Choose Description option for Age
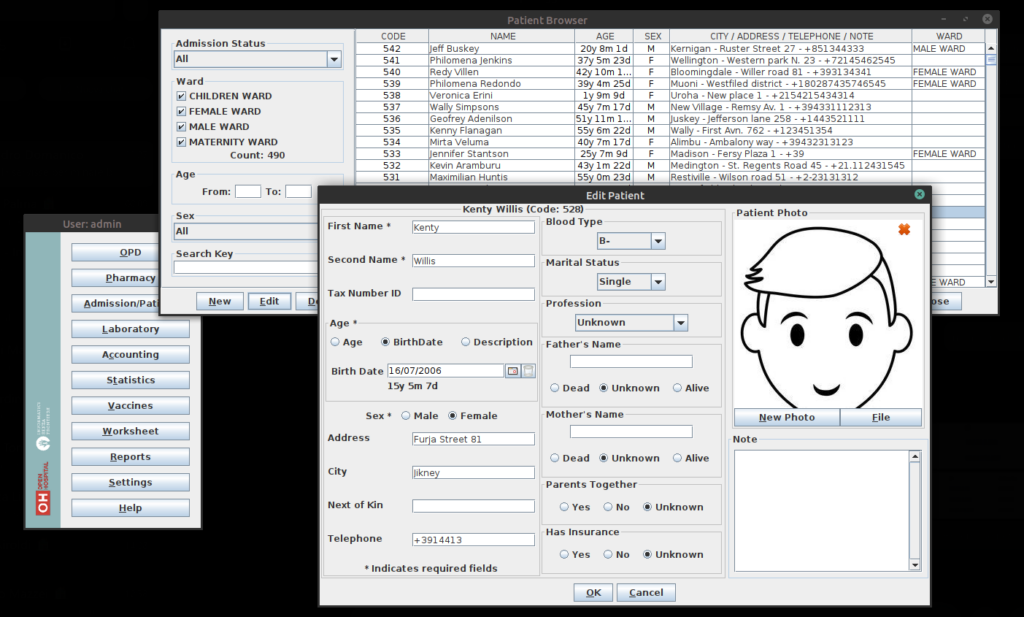Viewport: 1024px width, 617px height. (467, 341)
